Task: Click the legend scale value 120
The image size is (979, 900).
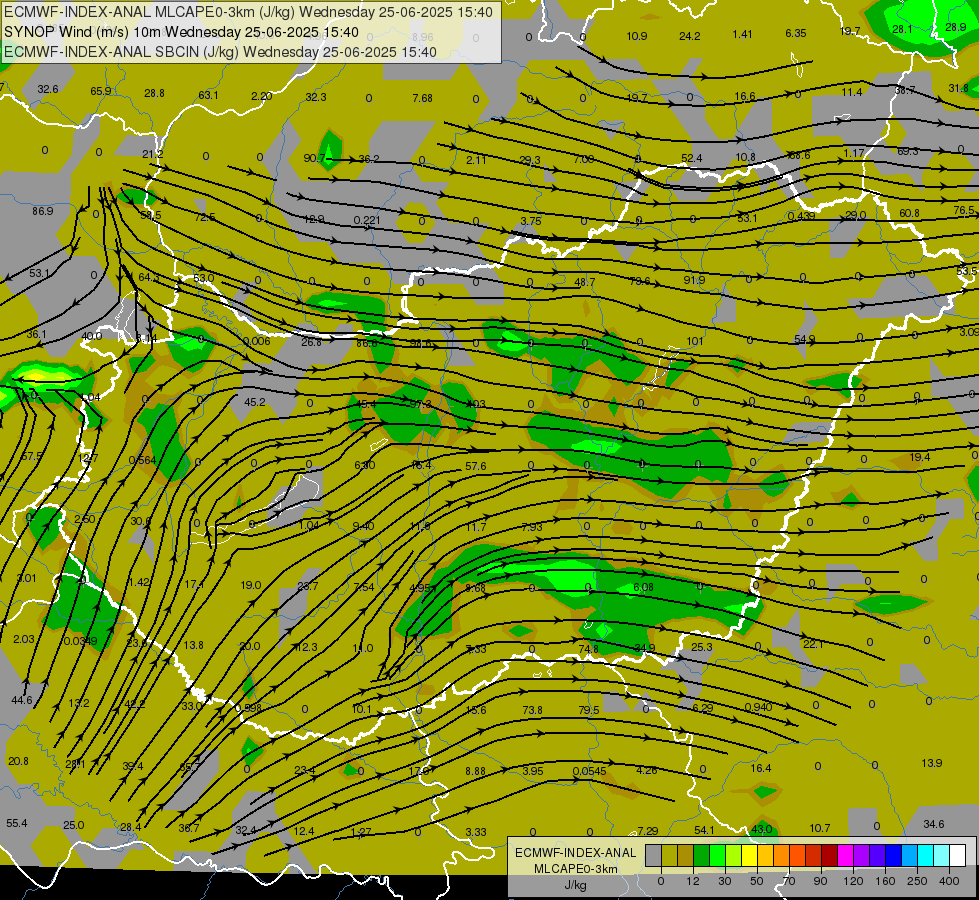Action: click(x=853, y=881)
